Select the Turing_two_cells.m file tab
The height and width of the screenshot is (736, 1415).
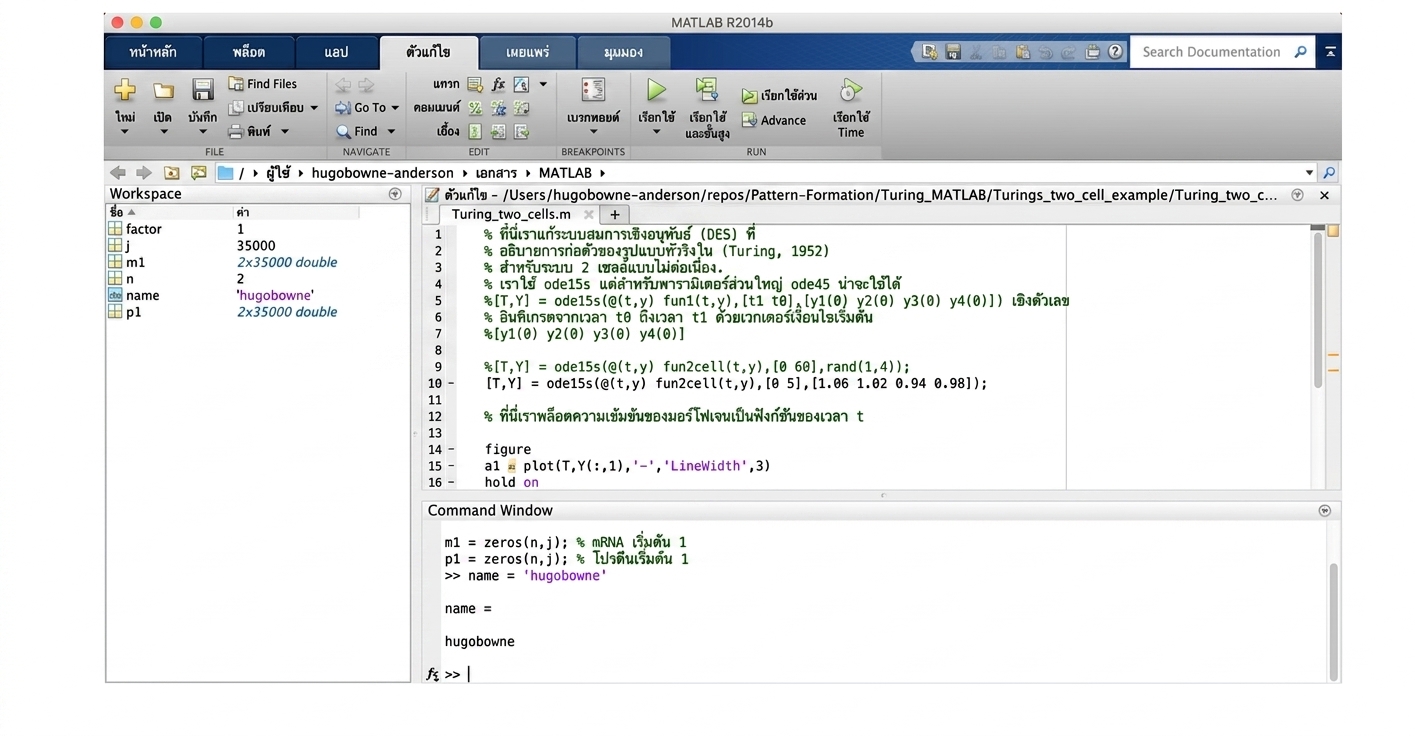511,214
